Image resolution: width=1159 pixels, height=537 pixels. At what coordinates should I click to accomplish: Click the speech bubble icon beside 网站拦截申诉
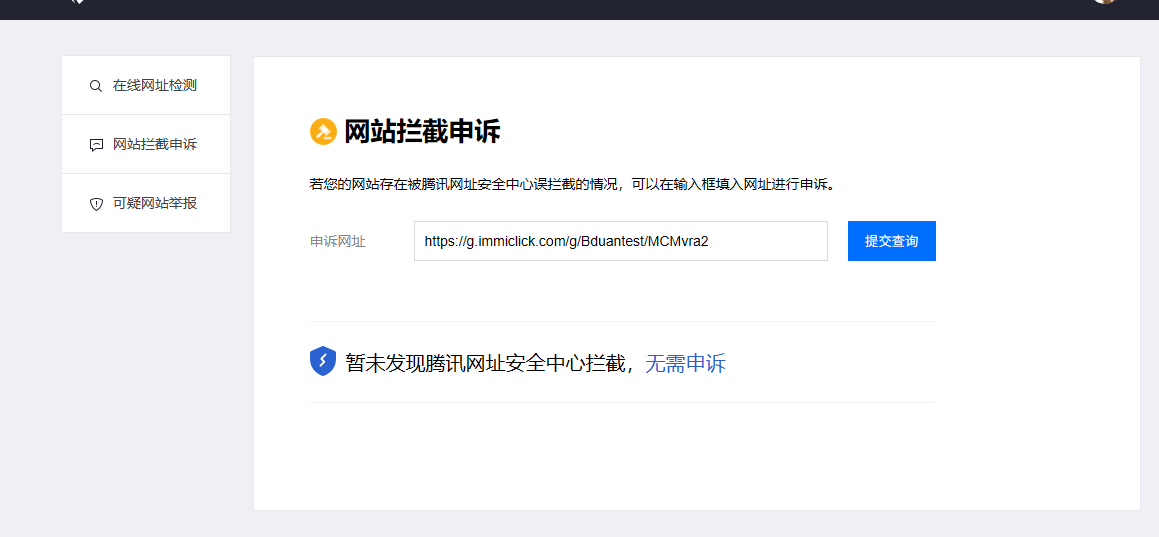coord(95,145)
